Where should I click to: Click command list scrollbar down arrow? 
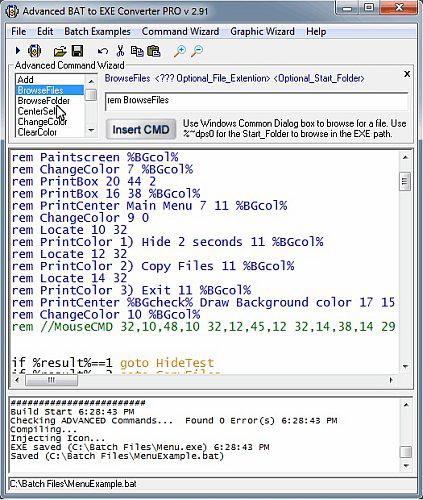pyautogui.click(x=91, y=130)
